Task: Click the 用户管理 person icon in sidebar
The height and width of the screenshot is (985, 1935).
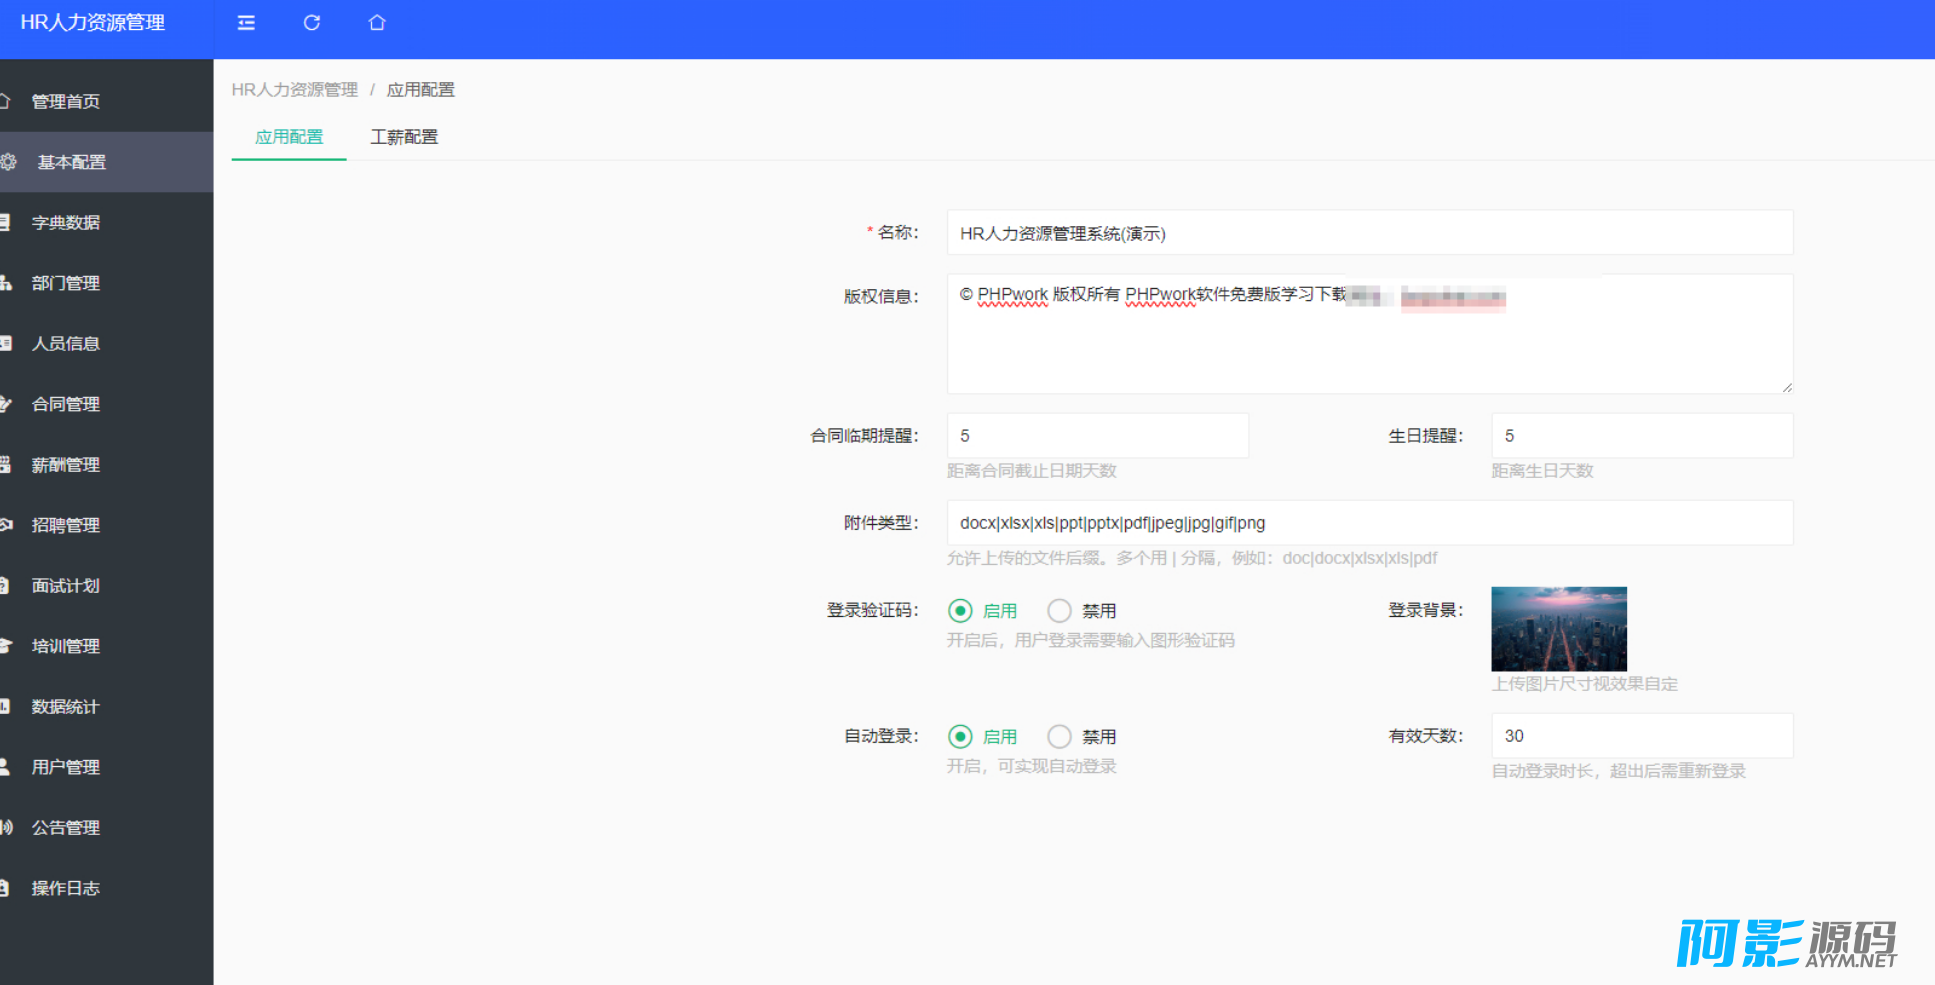Action: [5, 767]
